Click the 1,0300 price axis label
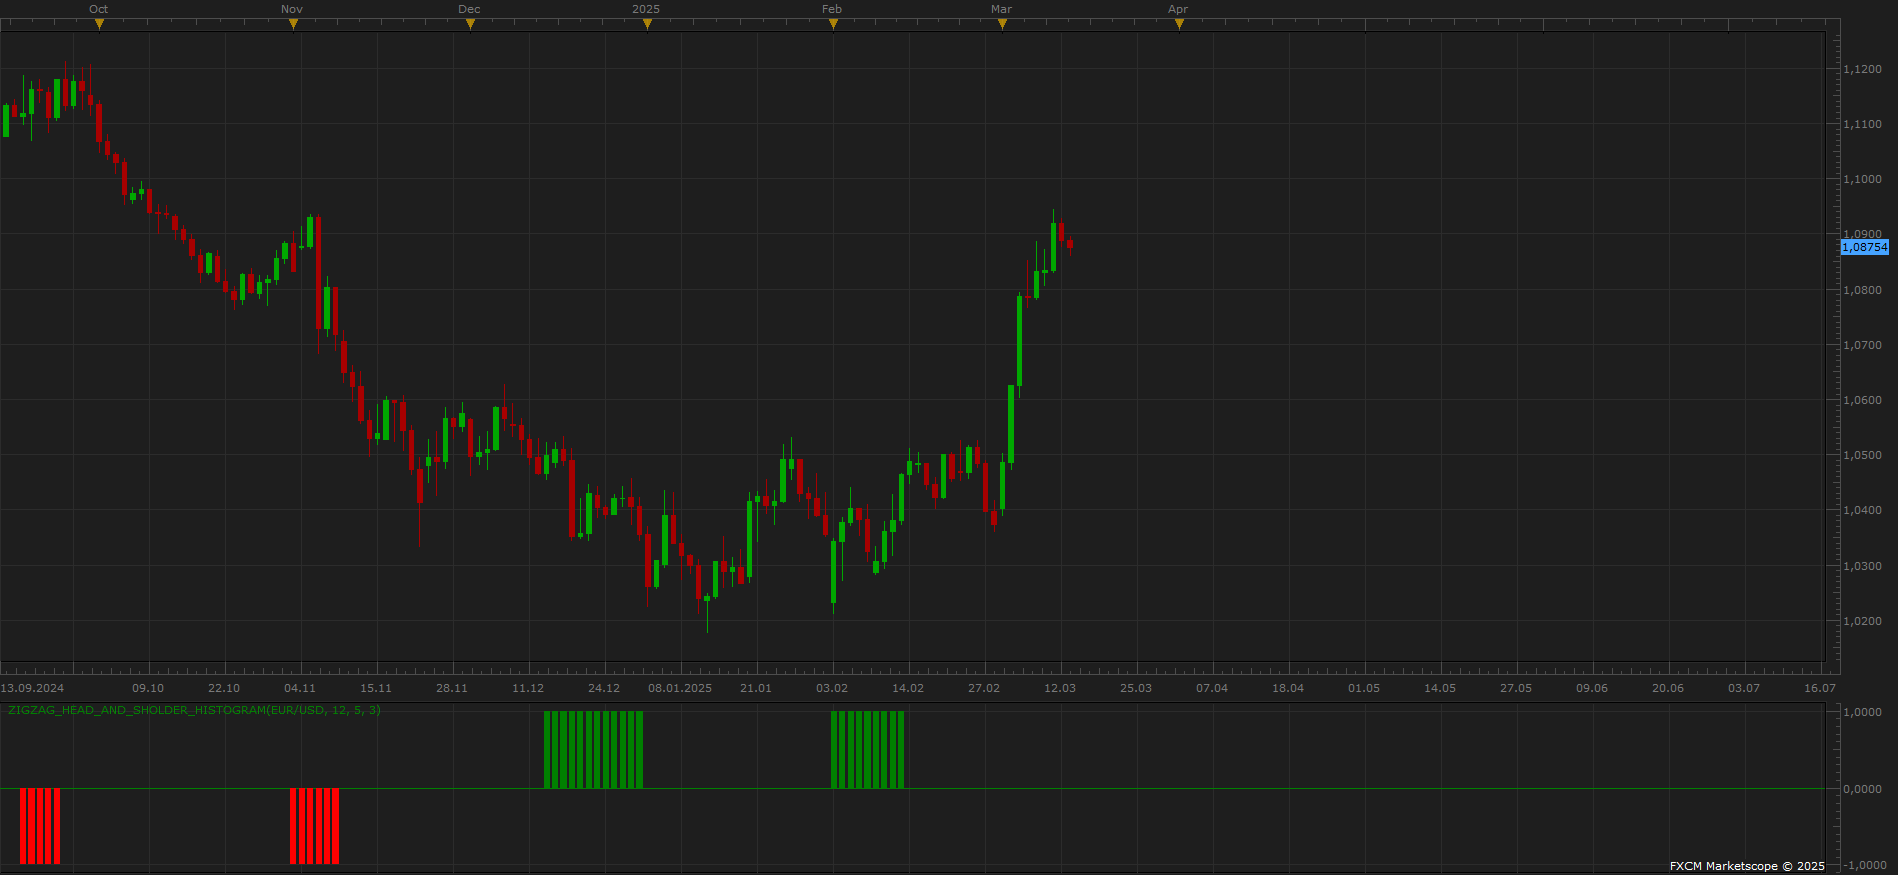This screenshot has width=1898, height=875. point(1862,566)
